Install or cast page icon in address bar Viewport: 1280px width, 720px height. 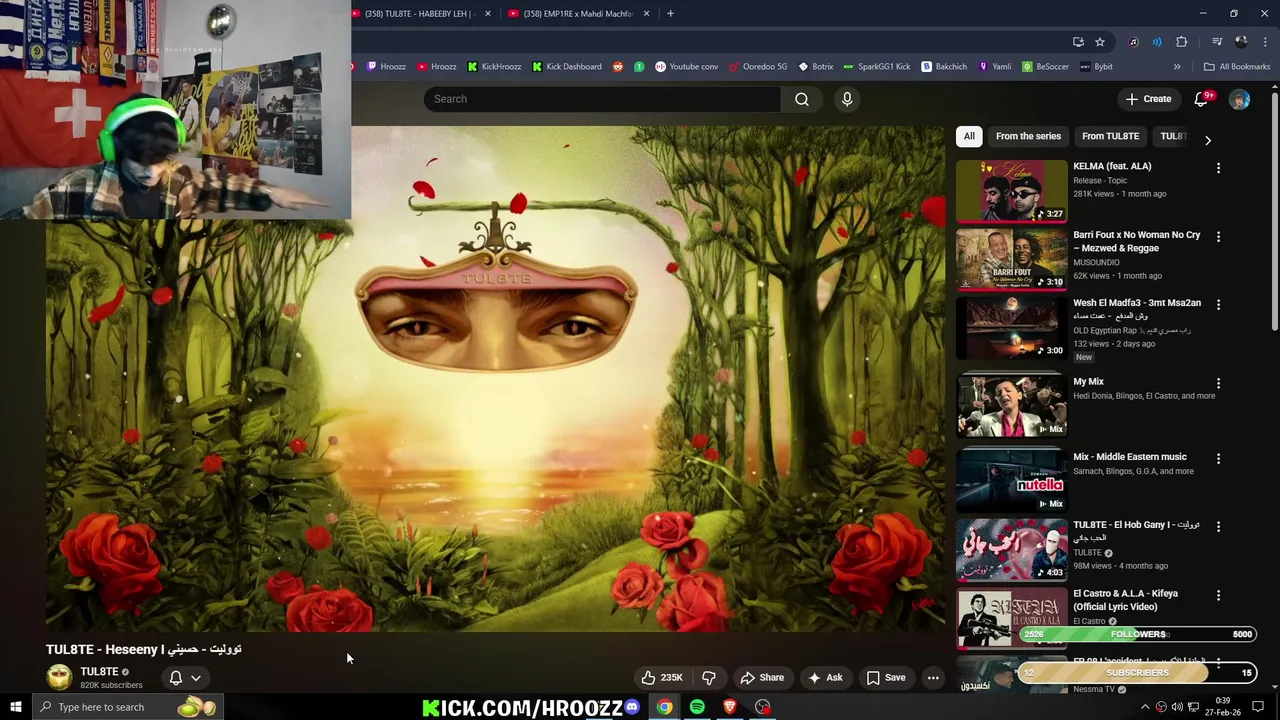tap(1078, 42)
